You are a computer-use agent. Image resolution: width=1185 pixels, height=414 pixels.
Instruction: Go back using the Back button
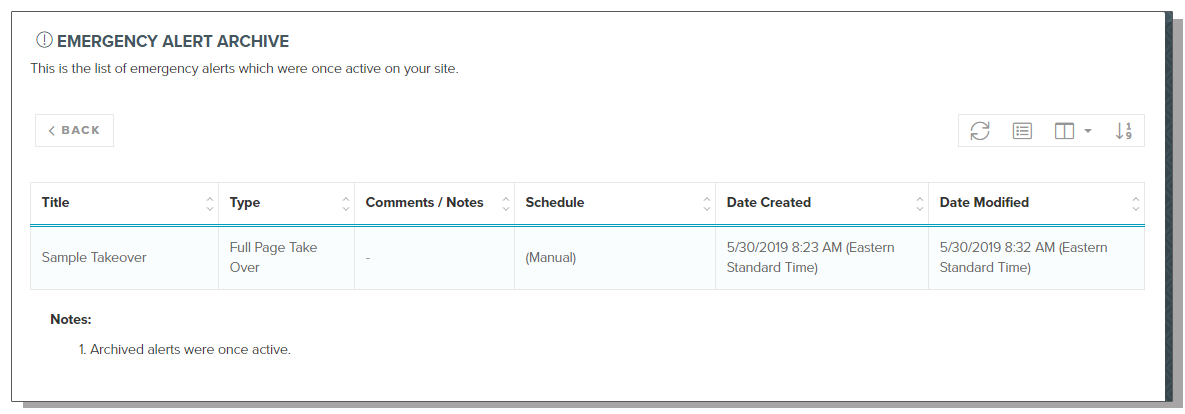coord(75,131)
